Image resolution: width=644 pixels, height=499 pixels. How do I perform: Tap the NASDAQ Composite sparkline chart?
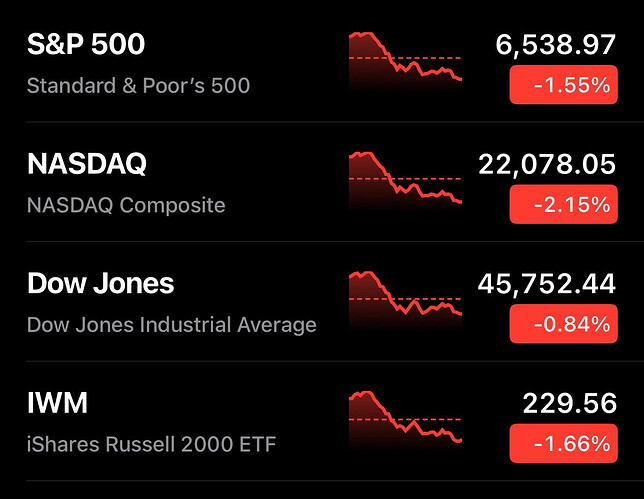click(405, 182)
